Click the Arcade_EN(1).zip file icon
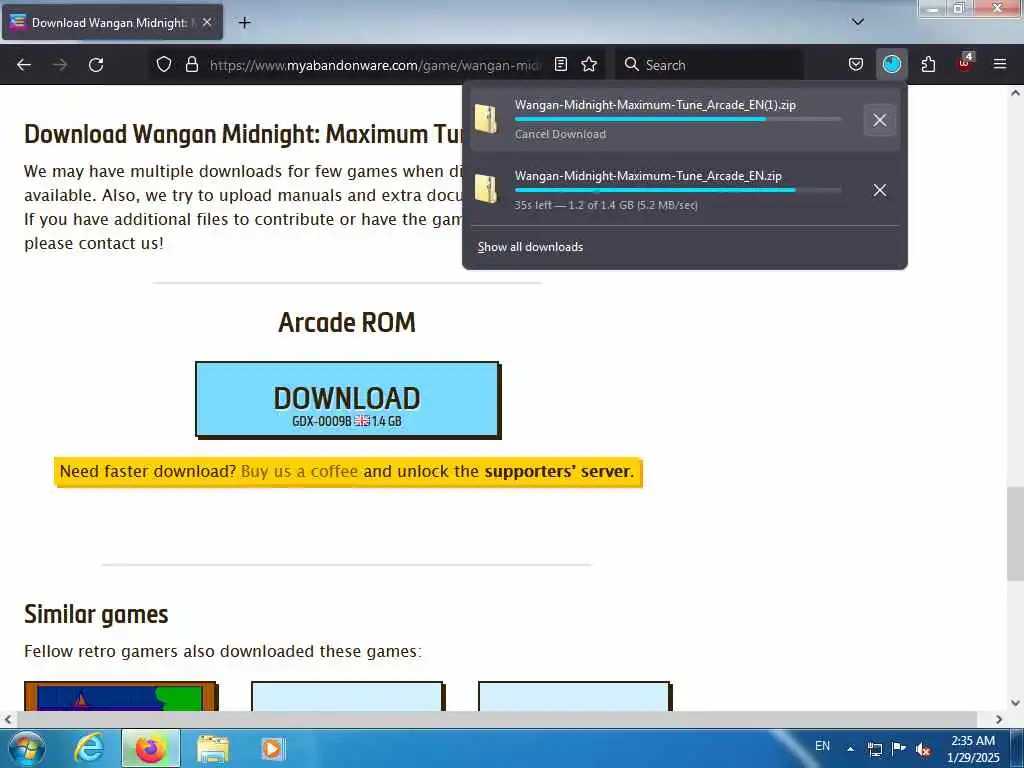The height and width of the screenshot is (768, 1024). pyautogui.click(x=487, y=120)
